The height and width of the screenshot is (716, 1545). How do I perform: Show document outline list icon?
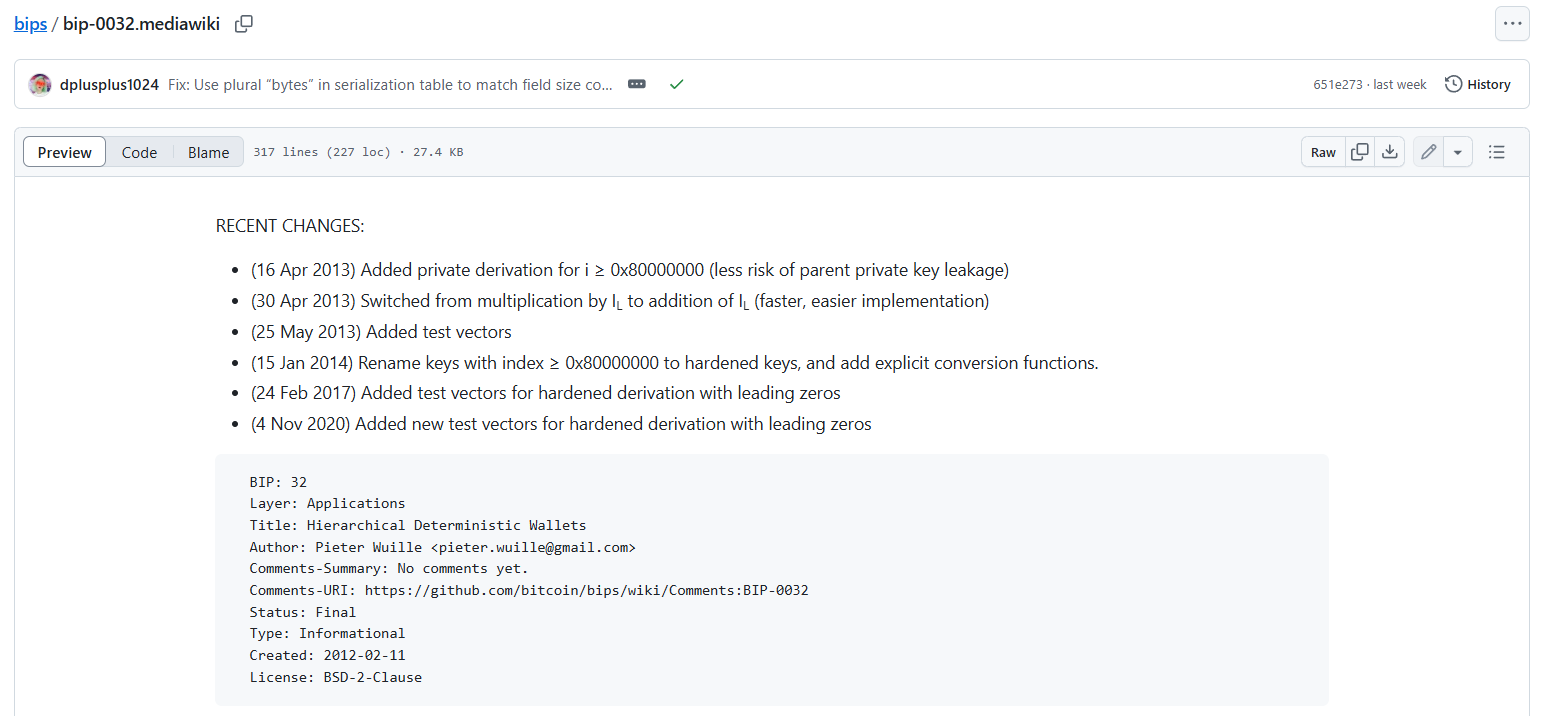tap(1497, 152)
